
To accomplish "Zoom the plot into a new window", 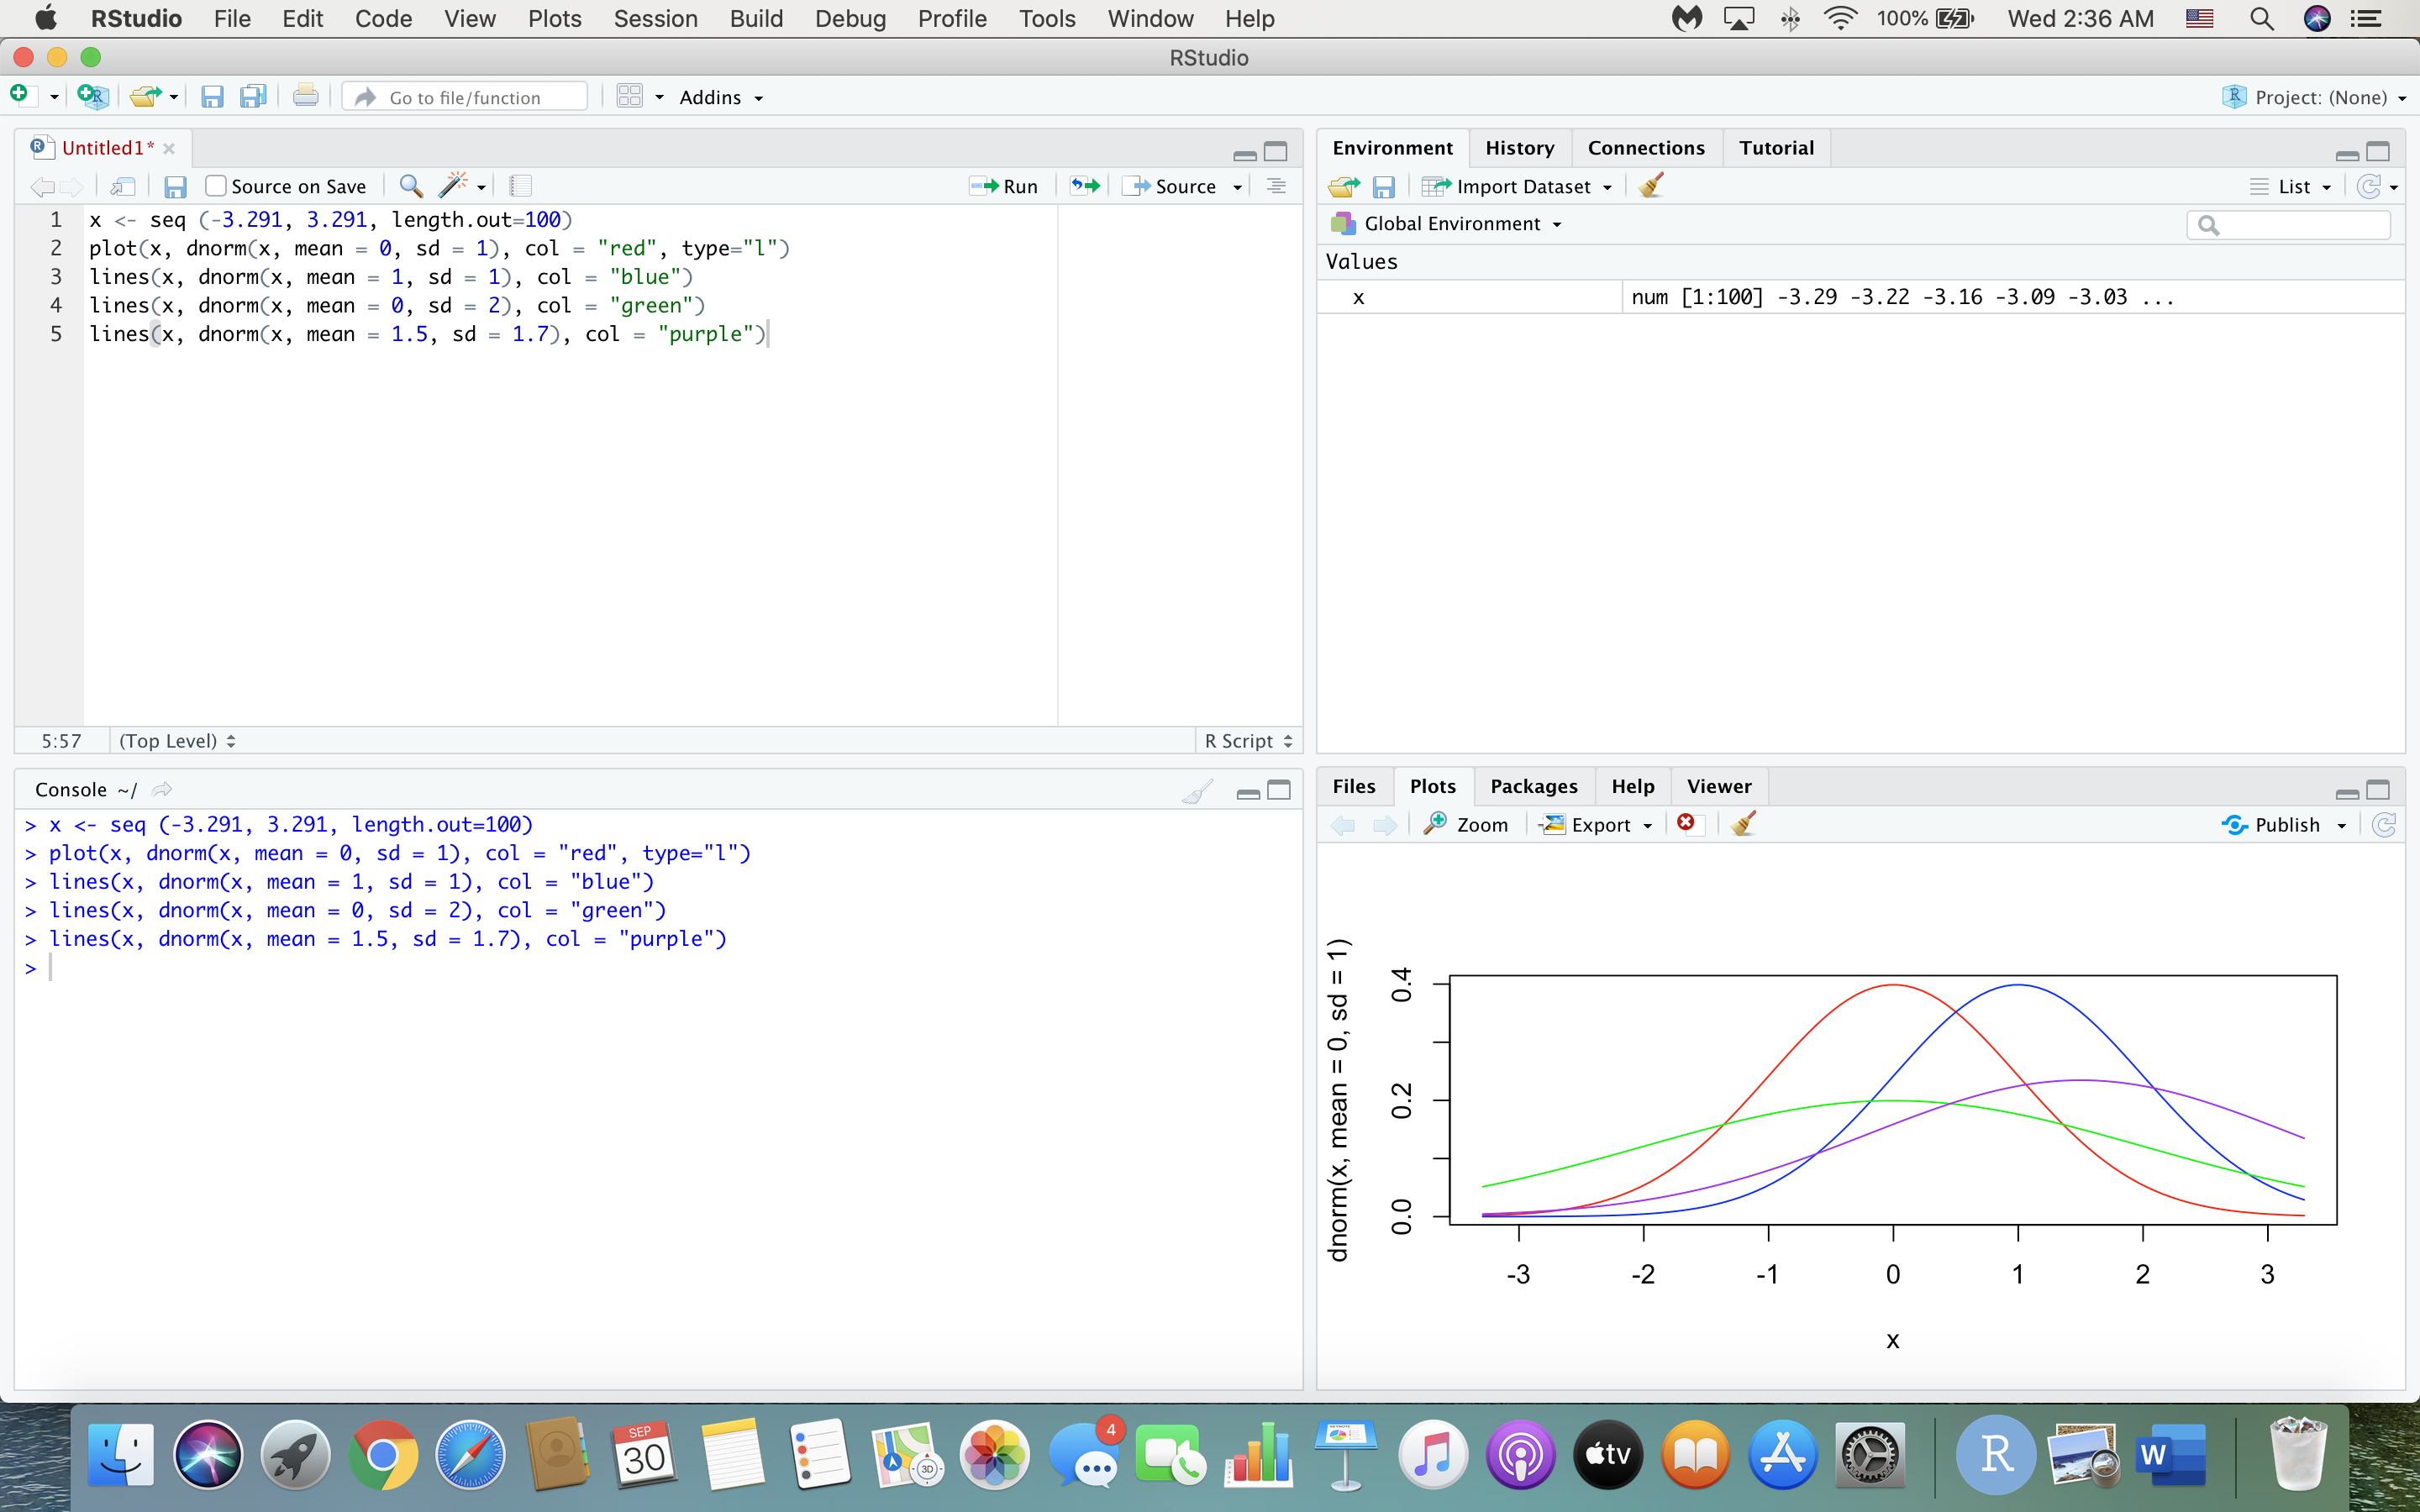I will pyautogui.click(x=1466, y=823).
